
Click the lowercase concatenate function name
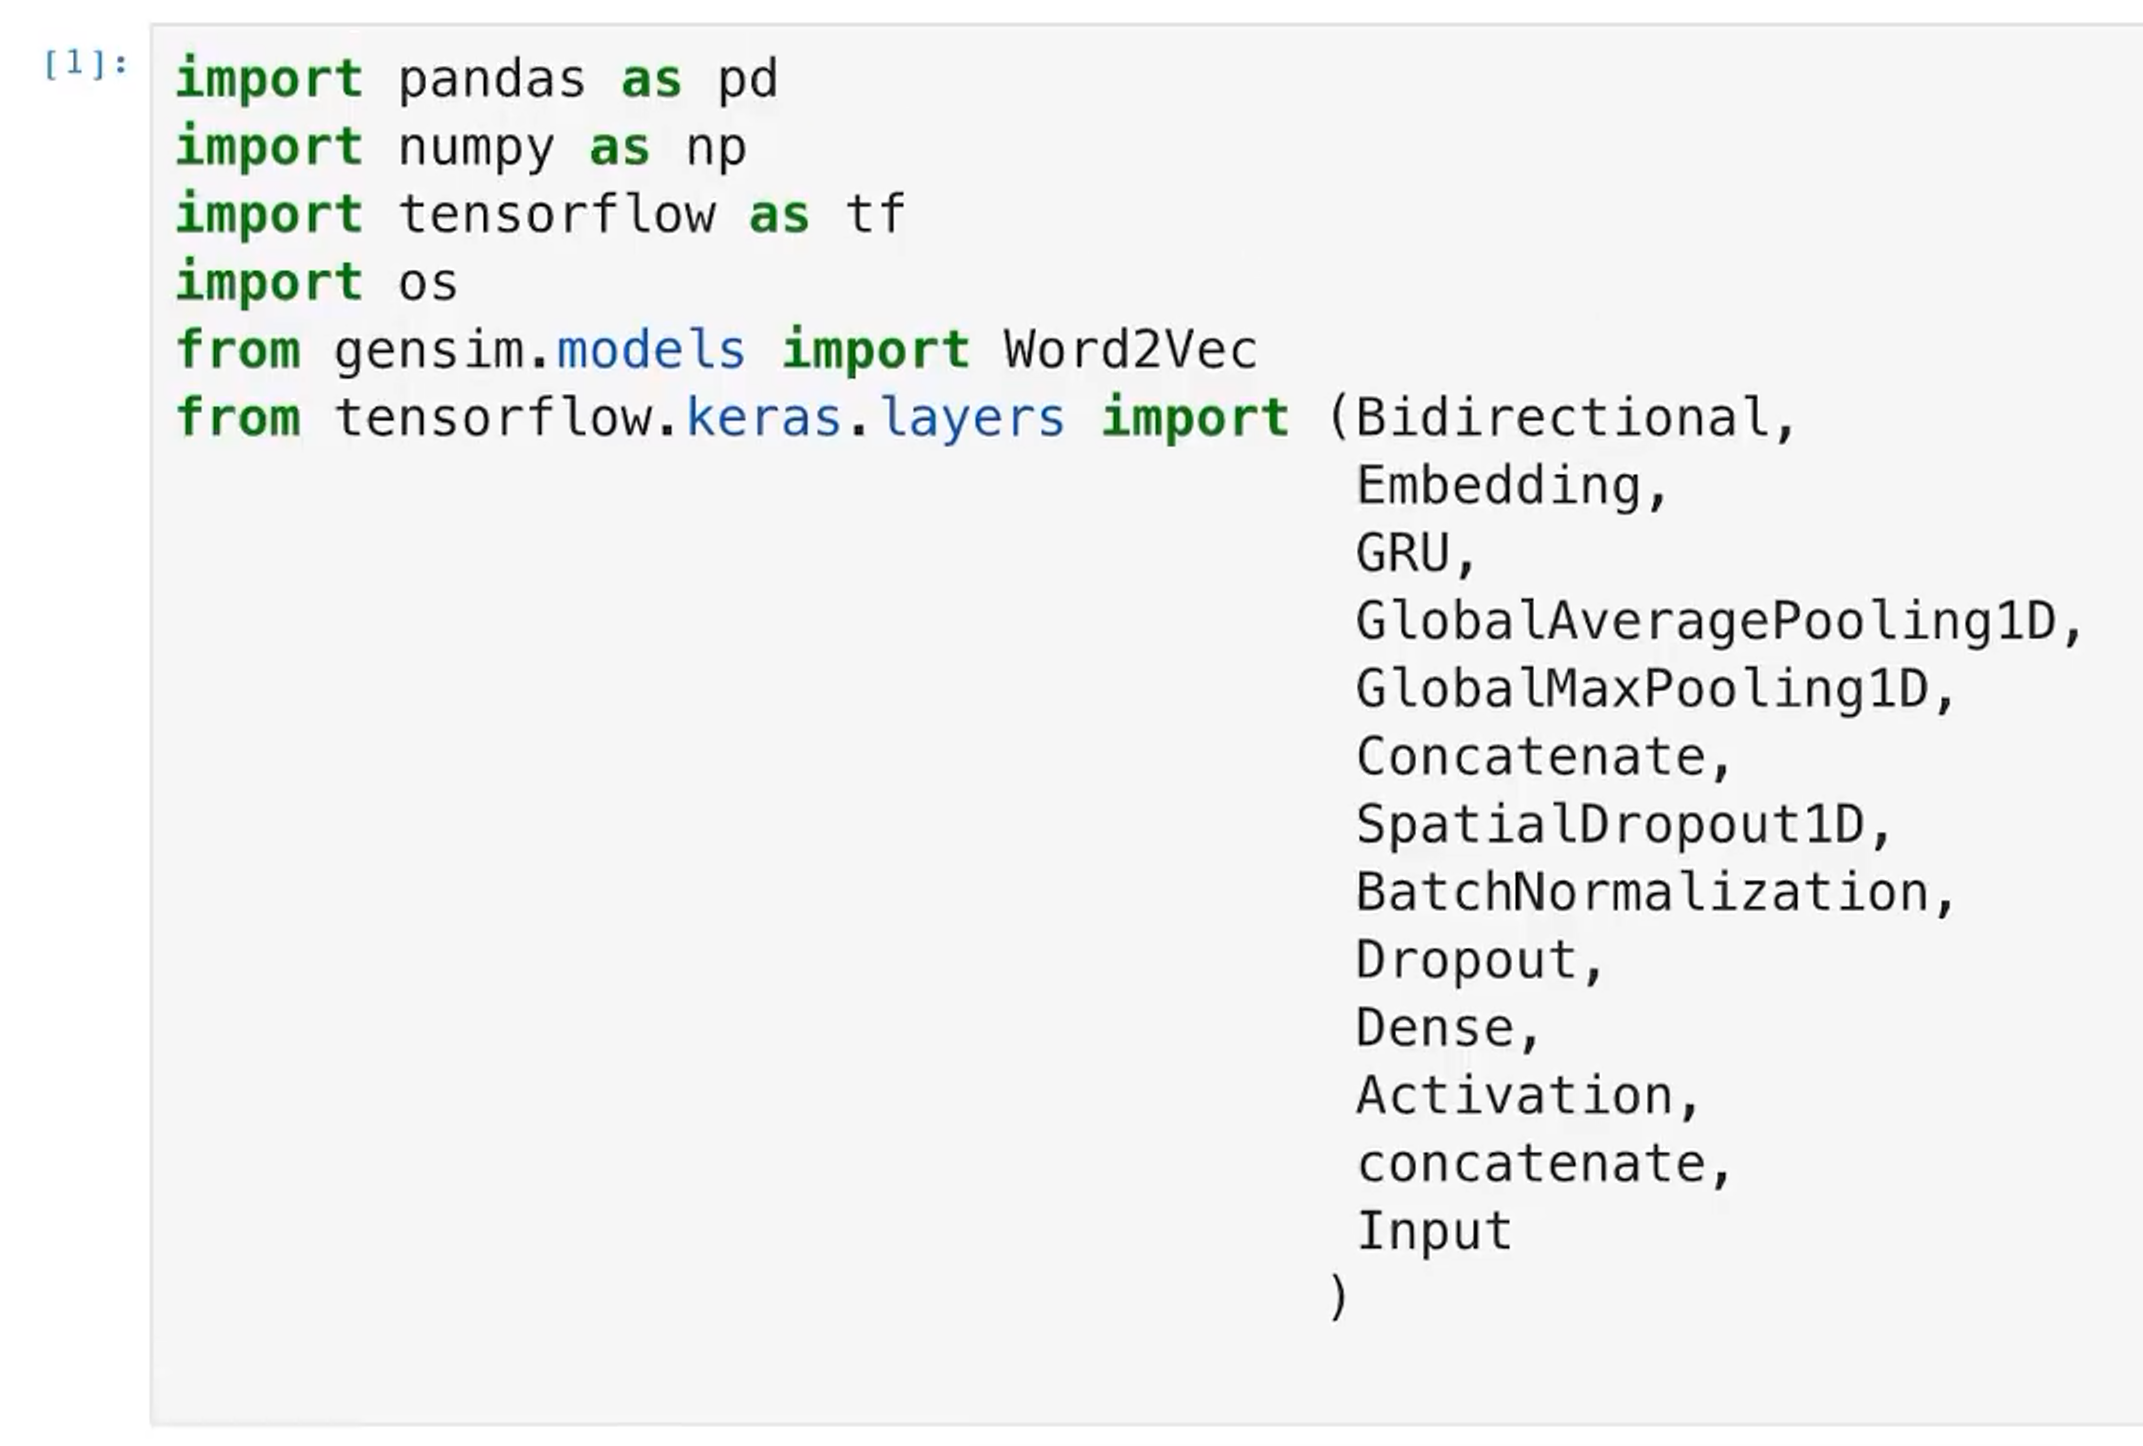[x=1530, y=1163]
